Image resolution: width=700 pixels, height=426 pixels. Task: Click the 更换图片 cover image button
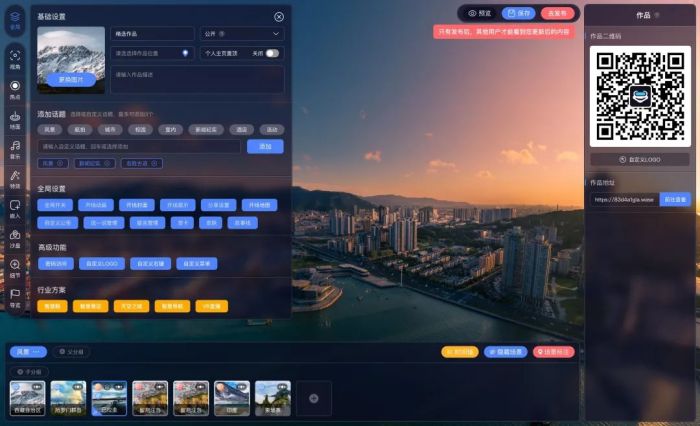coord(69,80)
